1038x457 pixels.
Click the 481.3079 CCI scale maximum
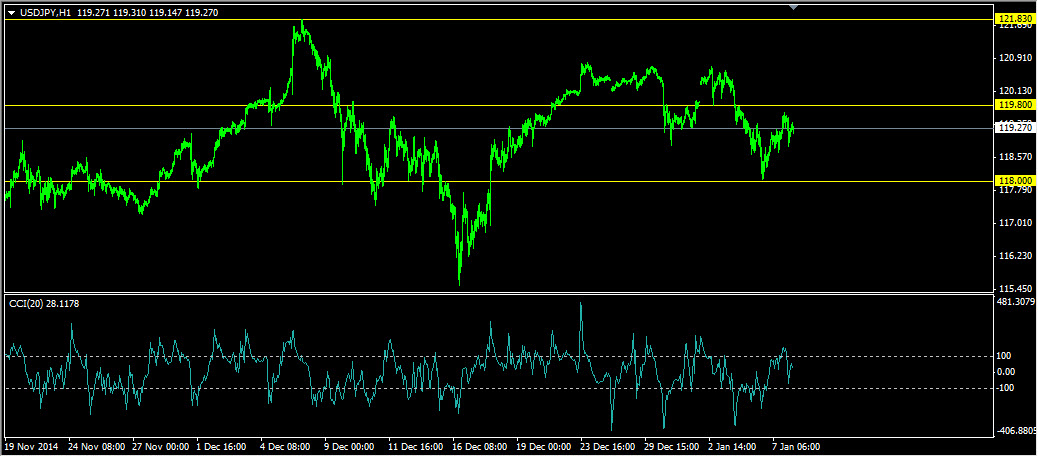(x=1018, y=303)
